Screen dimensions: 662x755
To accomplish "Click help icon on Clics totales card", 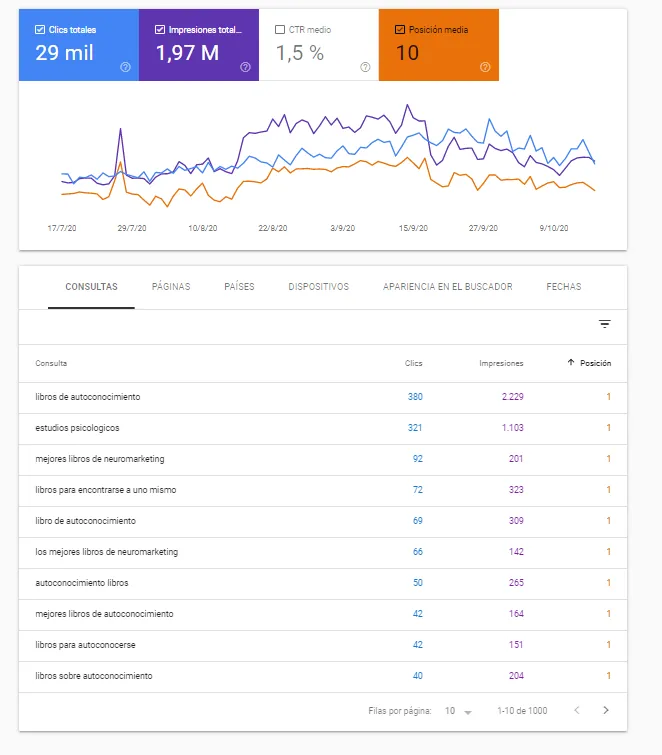I will (125, 67).
